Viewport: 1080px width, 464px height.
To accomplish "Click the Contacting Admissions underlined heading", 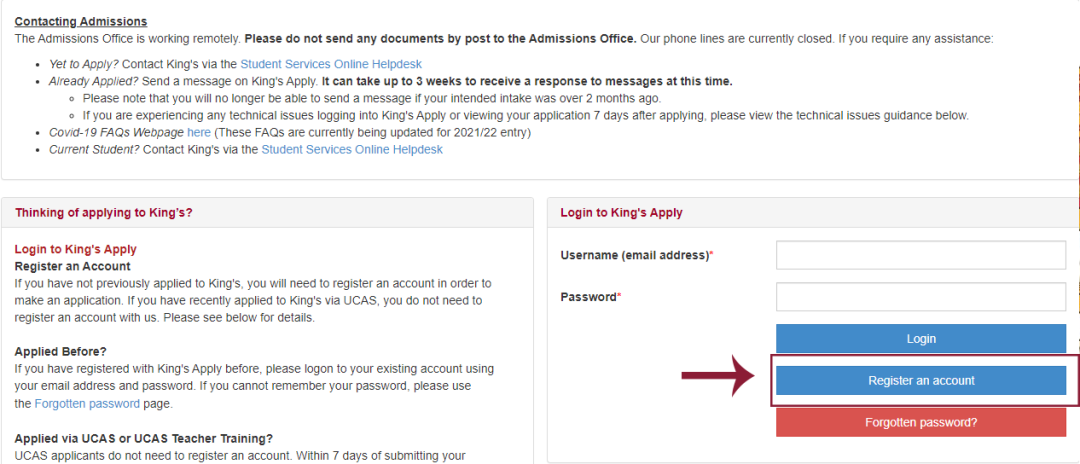I will tap(81, 21).
